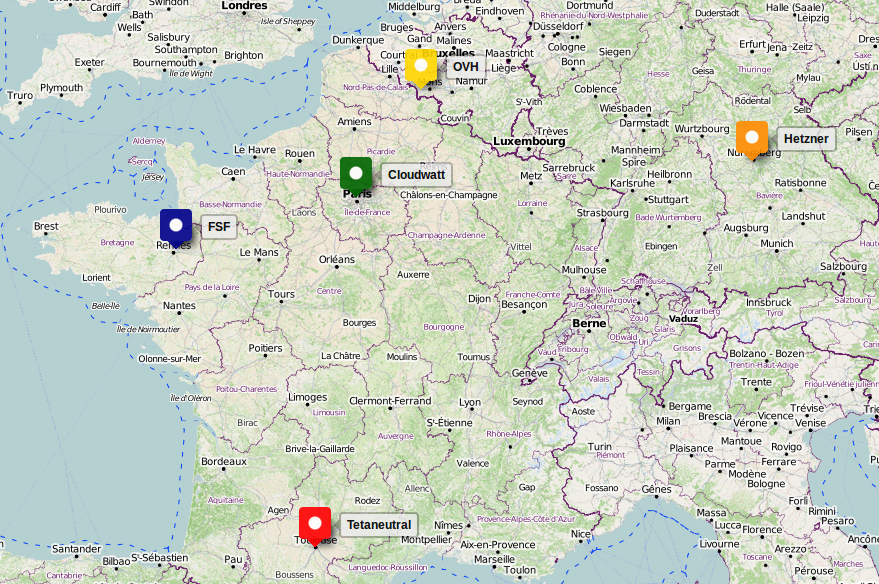Click the Plymouth city label
879x584 pixels.
point(62,88)
